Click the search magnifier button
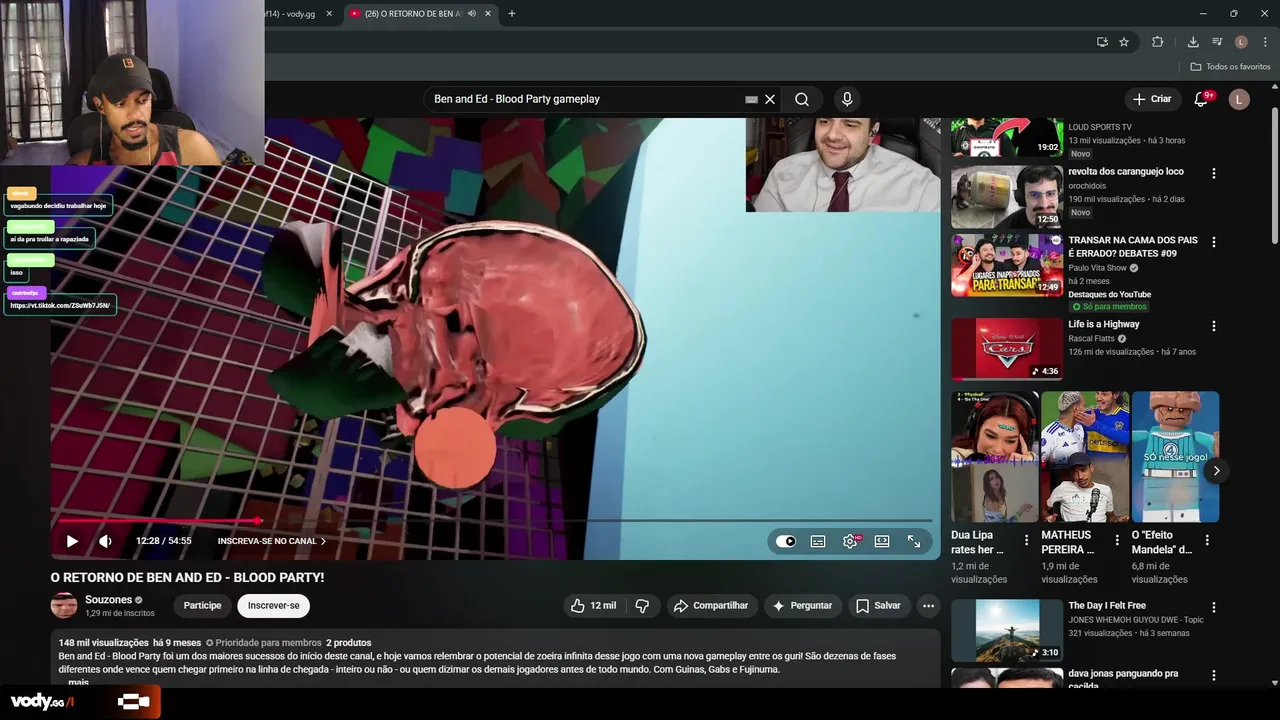 coord(802,99)
